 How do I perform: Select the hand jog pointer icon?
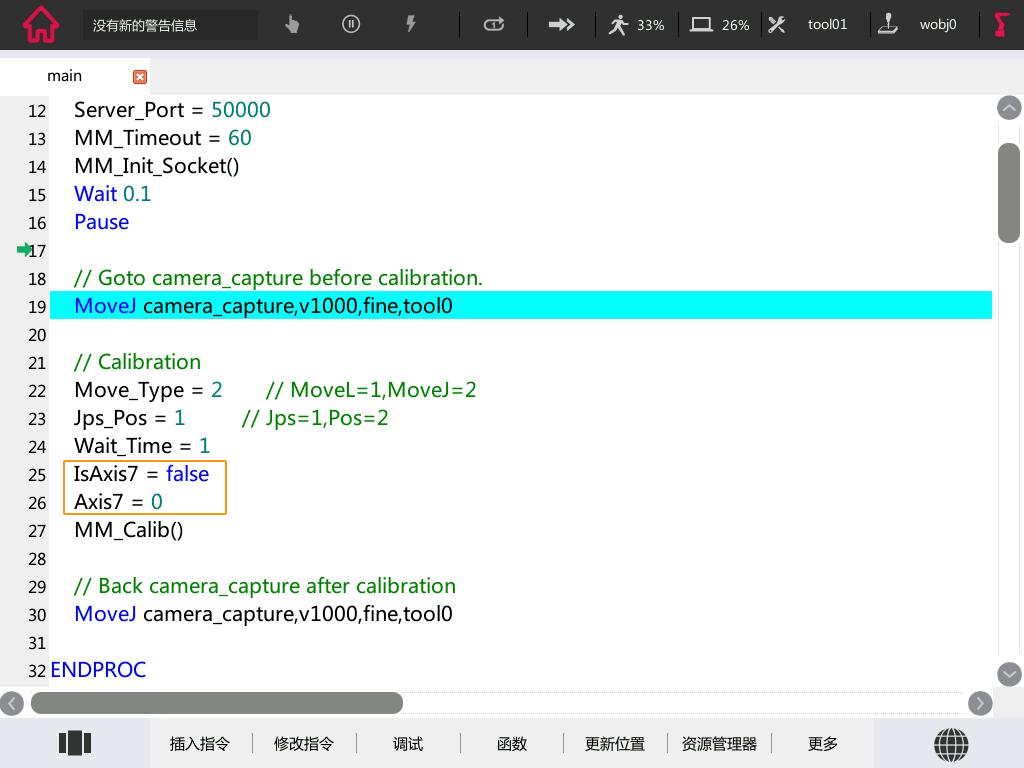click(292, 24)
